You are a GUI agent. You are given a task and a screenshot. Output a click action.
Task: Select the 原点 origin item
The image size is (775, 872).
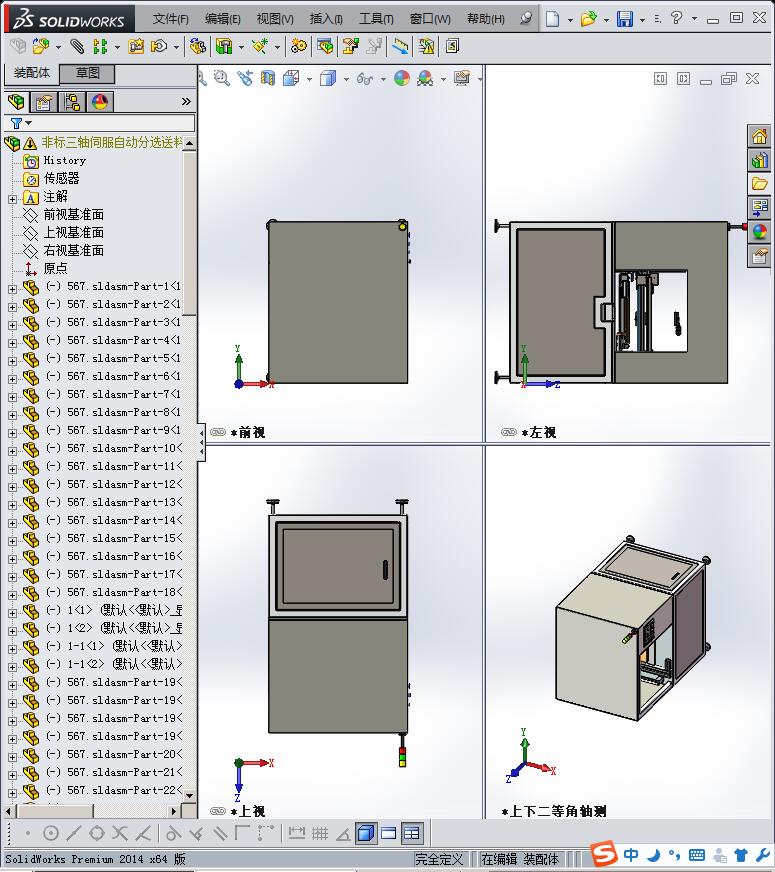click(55, 269)
